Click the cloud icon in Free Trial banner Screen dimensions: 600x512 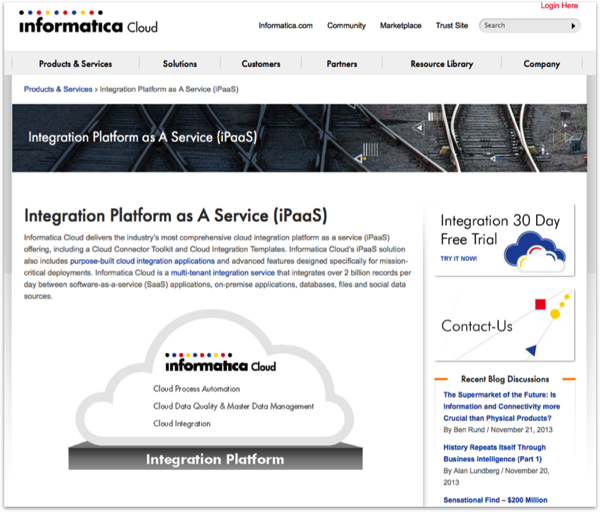coord(535,251)
